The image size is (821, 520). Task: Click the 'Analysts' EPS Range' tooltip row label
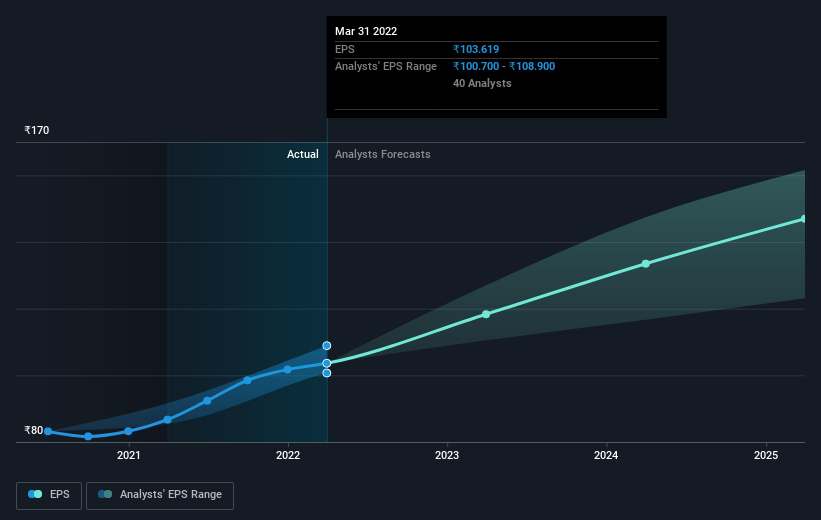point(386,67)
